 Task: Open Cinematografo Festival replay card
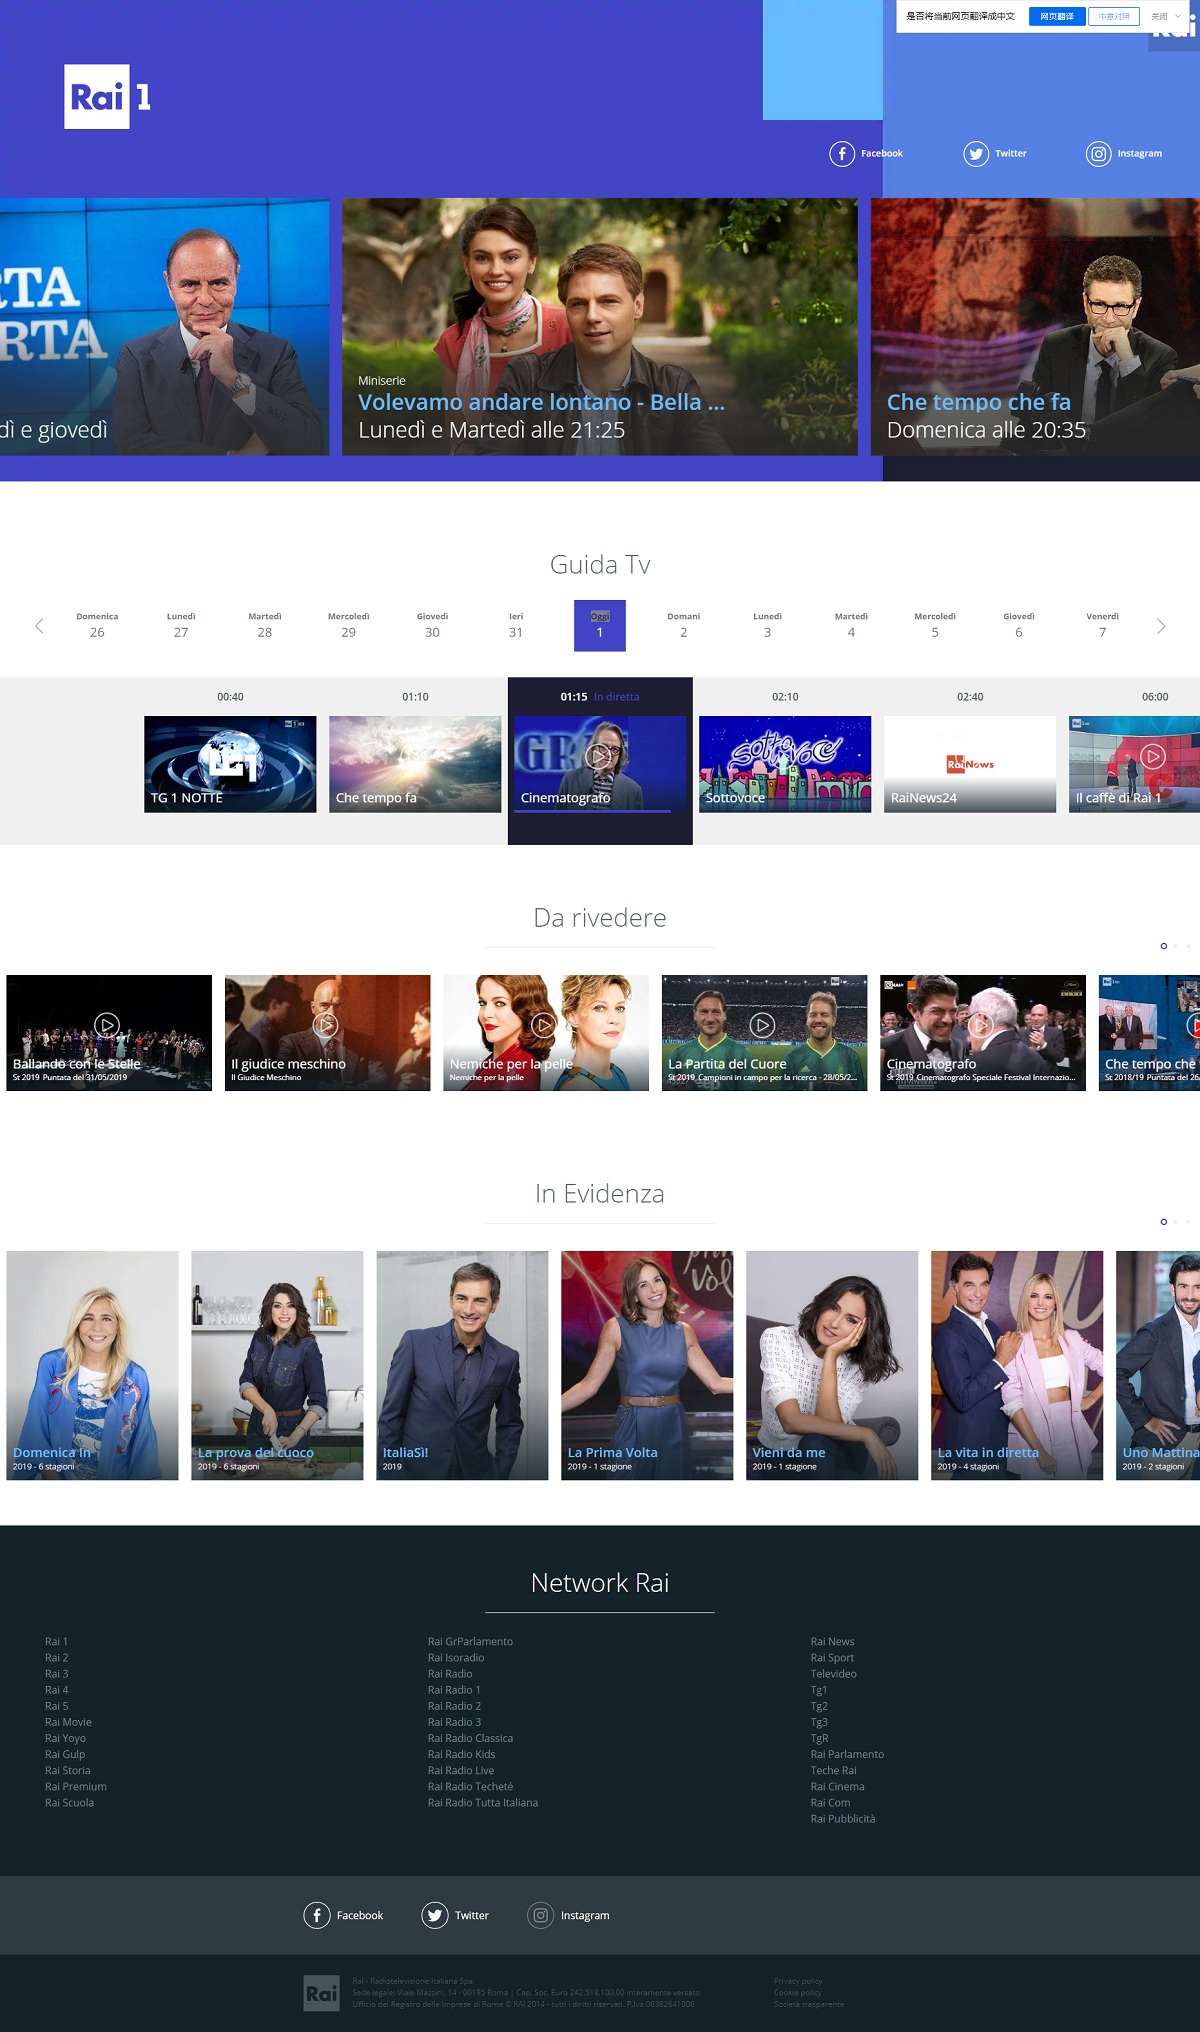[983, 1033]
